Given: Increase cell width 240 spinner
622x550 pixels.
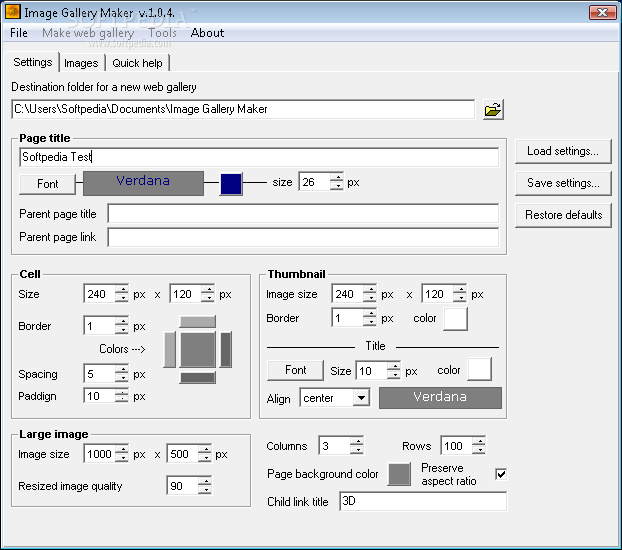Looking at the screenshot, I should pyautogui.click(x=122, y=290).
